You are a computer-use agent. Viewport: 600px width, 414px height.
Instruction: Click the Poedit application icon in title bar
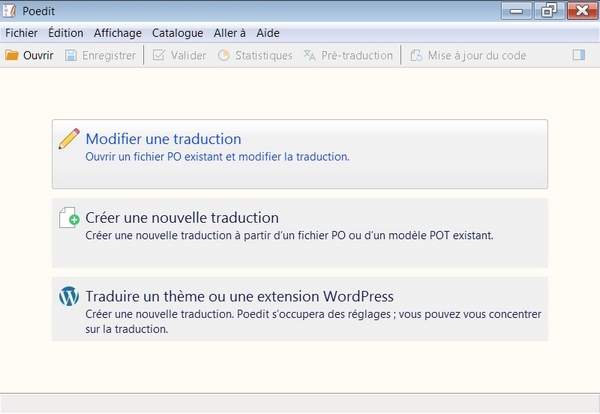(9, 11)
